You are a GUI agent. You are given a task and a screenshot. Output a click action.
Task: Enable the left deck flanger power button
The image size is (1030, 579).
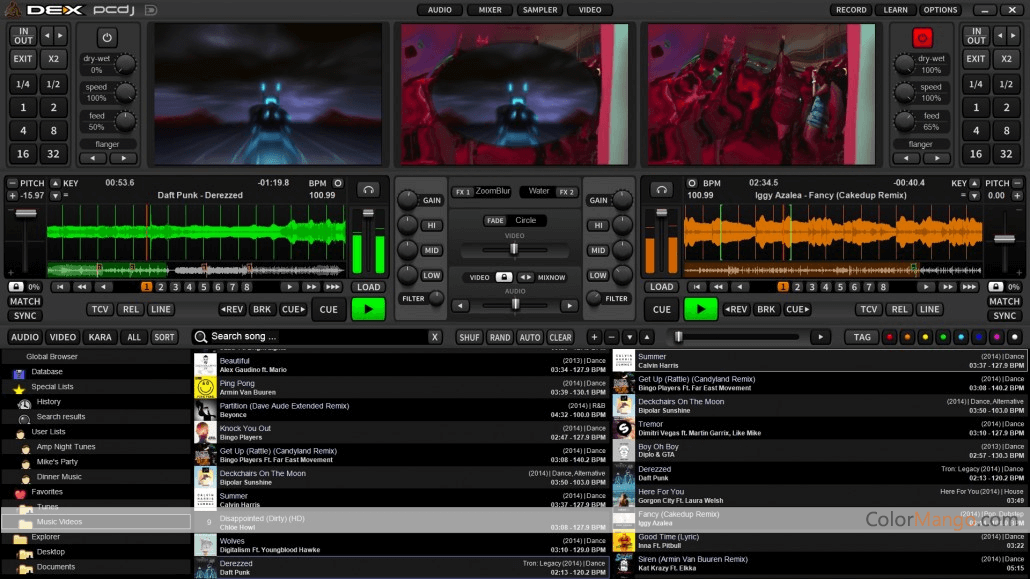tap(107, 38)
